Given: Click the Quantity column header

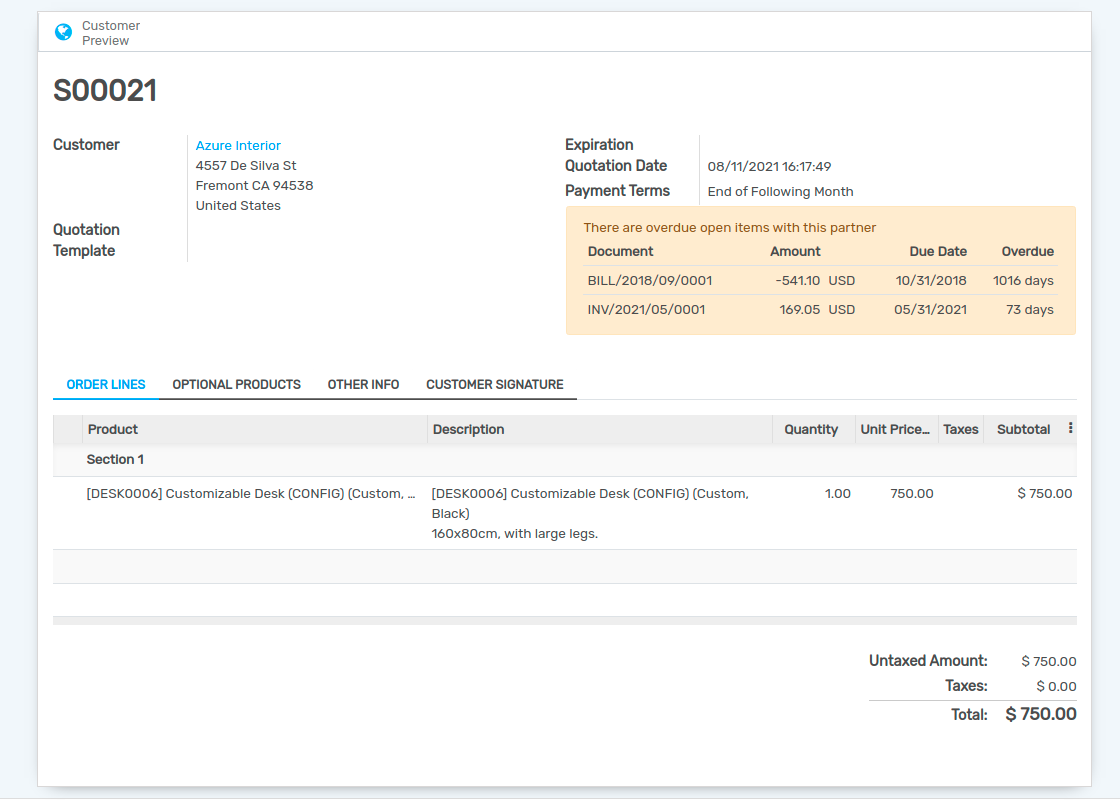Looking at the screenshot, I should click(x=811, y=429).
